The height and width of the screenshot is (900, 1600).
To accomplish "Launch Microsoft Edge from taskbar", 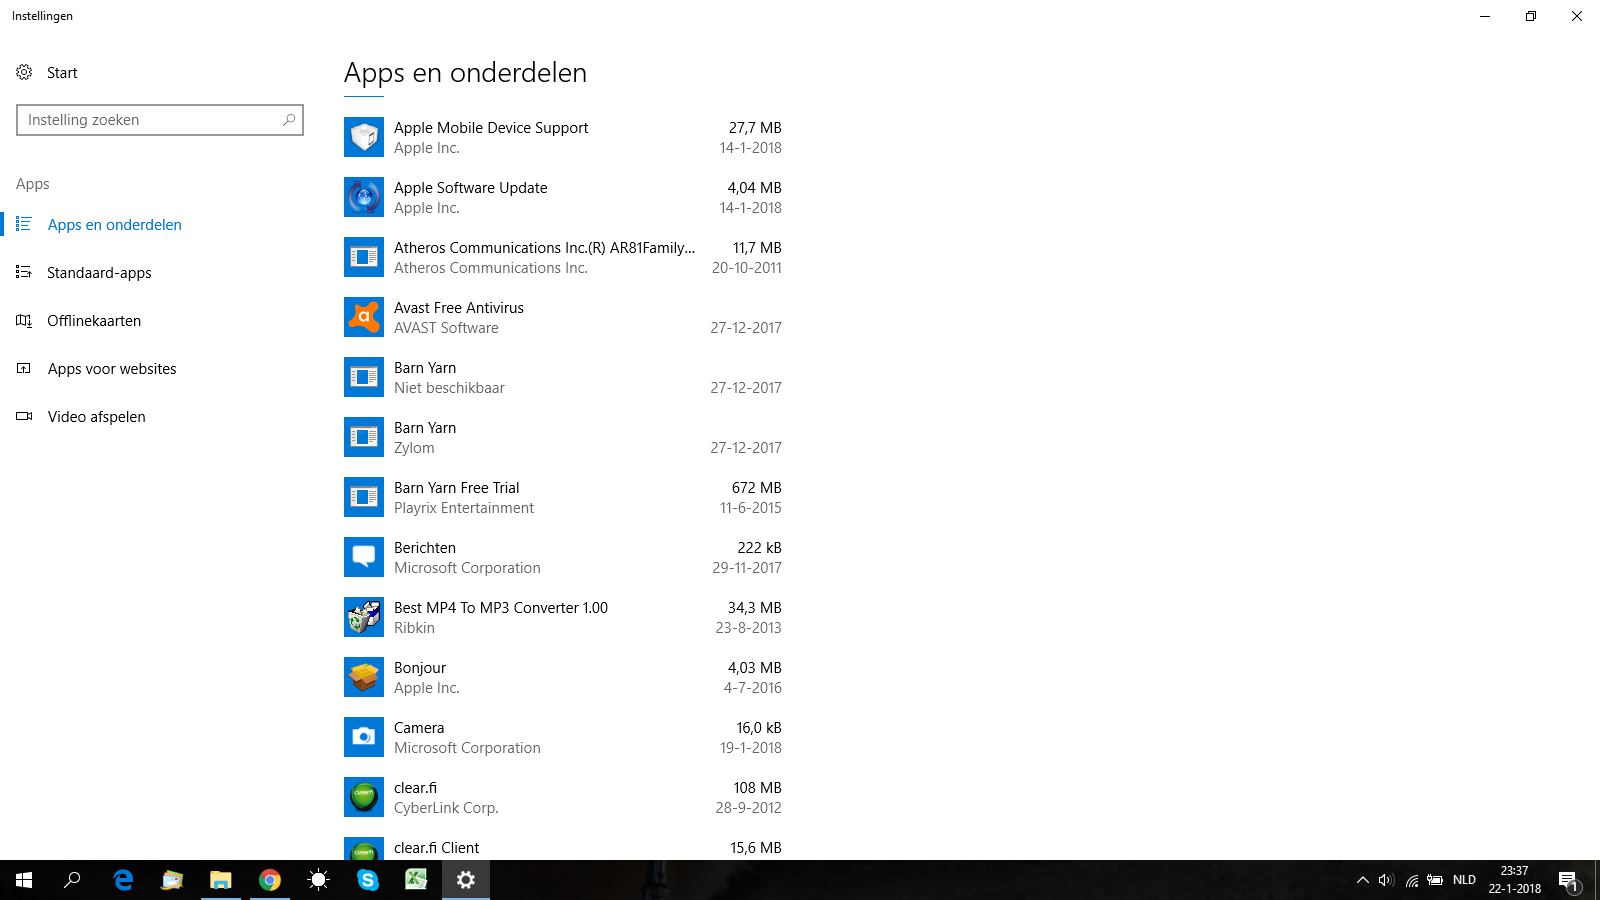I will (123, 880).
